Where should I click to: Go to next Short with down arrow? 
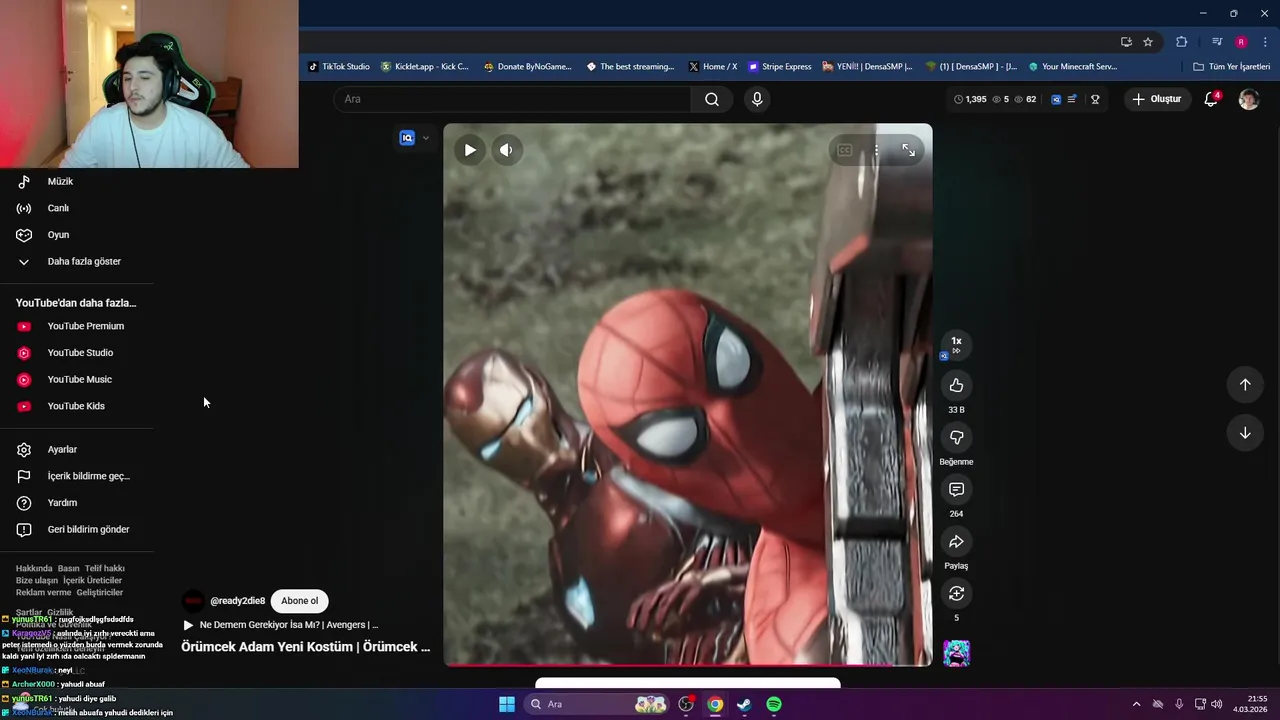click(1245, 433)
